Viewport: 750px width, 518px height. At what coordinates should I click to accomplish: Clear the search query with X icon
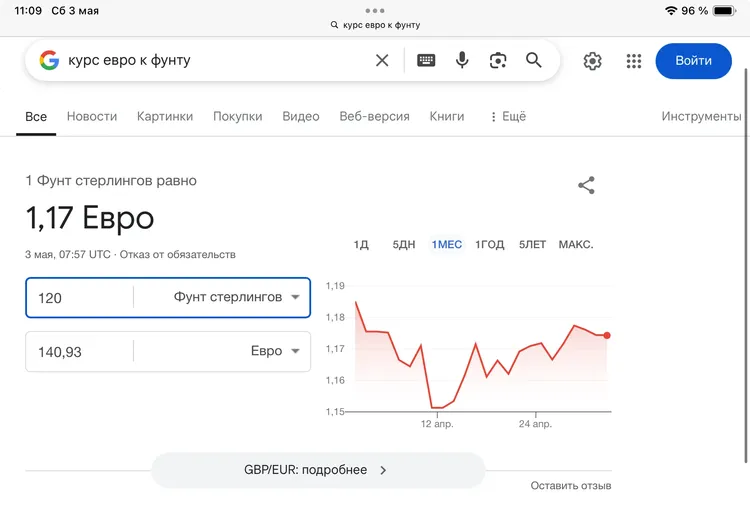coord(382,61)
